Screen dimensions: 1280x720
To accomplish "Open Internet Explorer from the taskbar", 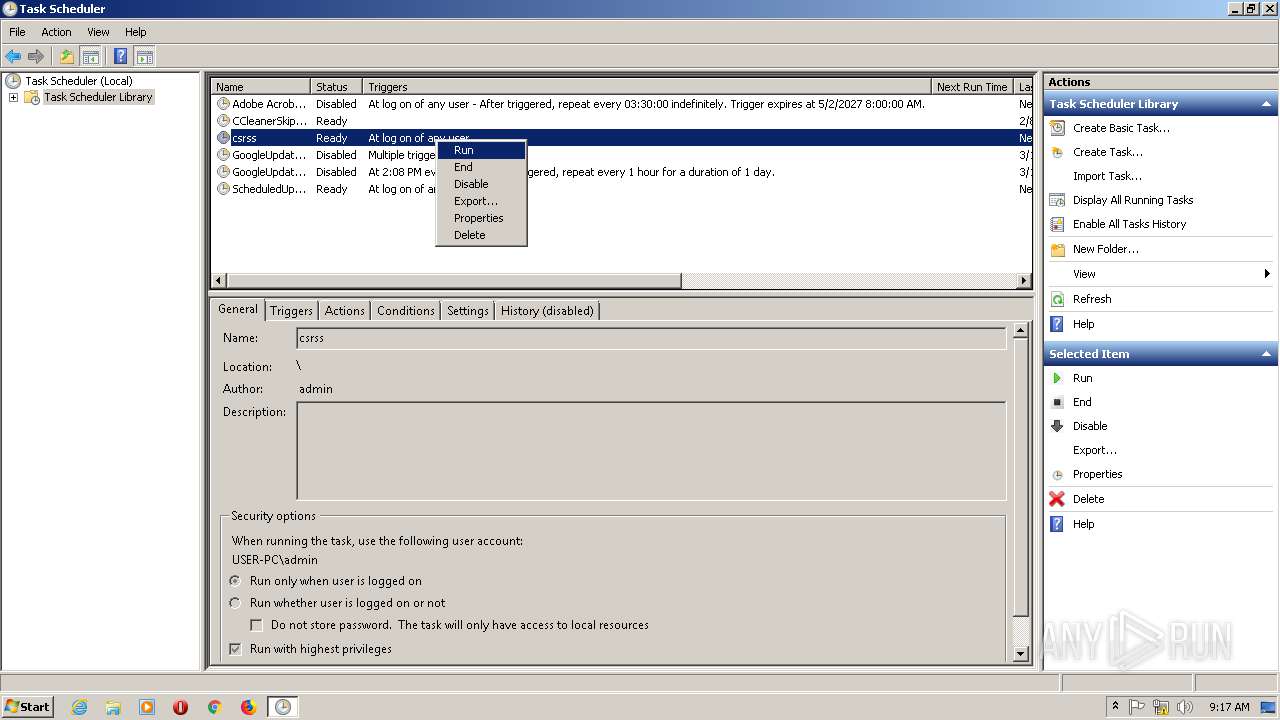I will [79, 707].
